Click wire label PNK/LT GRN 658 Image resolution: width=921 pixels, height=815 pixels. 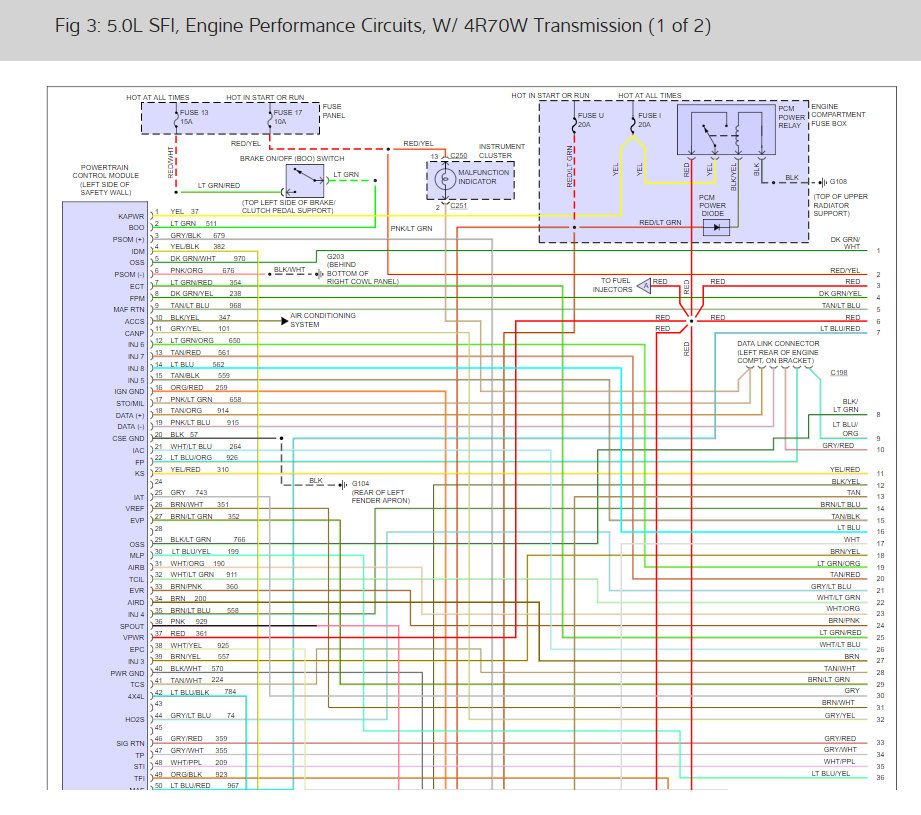(206, 399)
